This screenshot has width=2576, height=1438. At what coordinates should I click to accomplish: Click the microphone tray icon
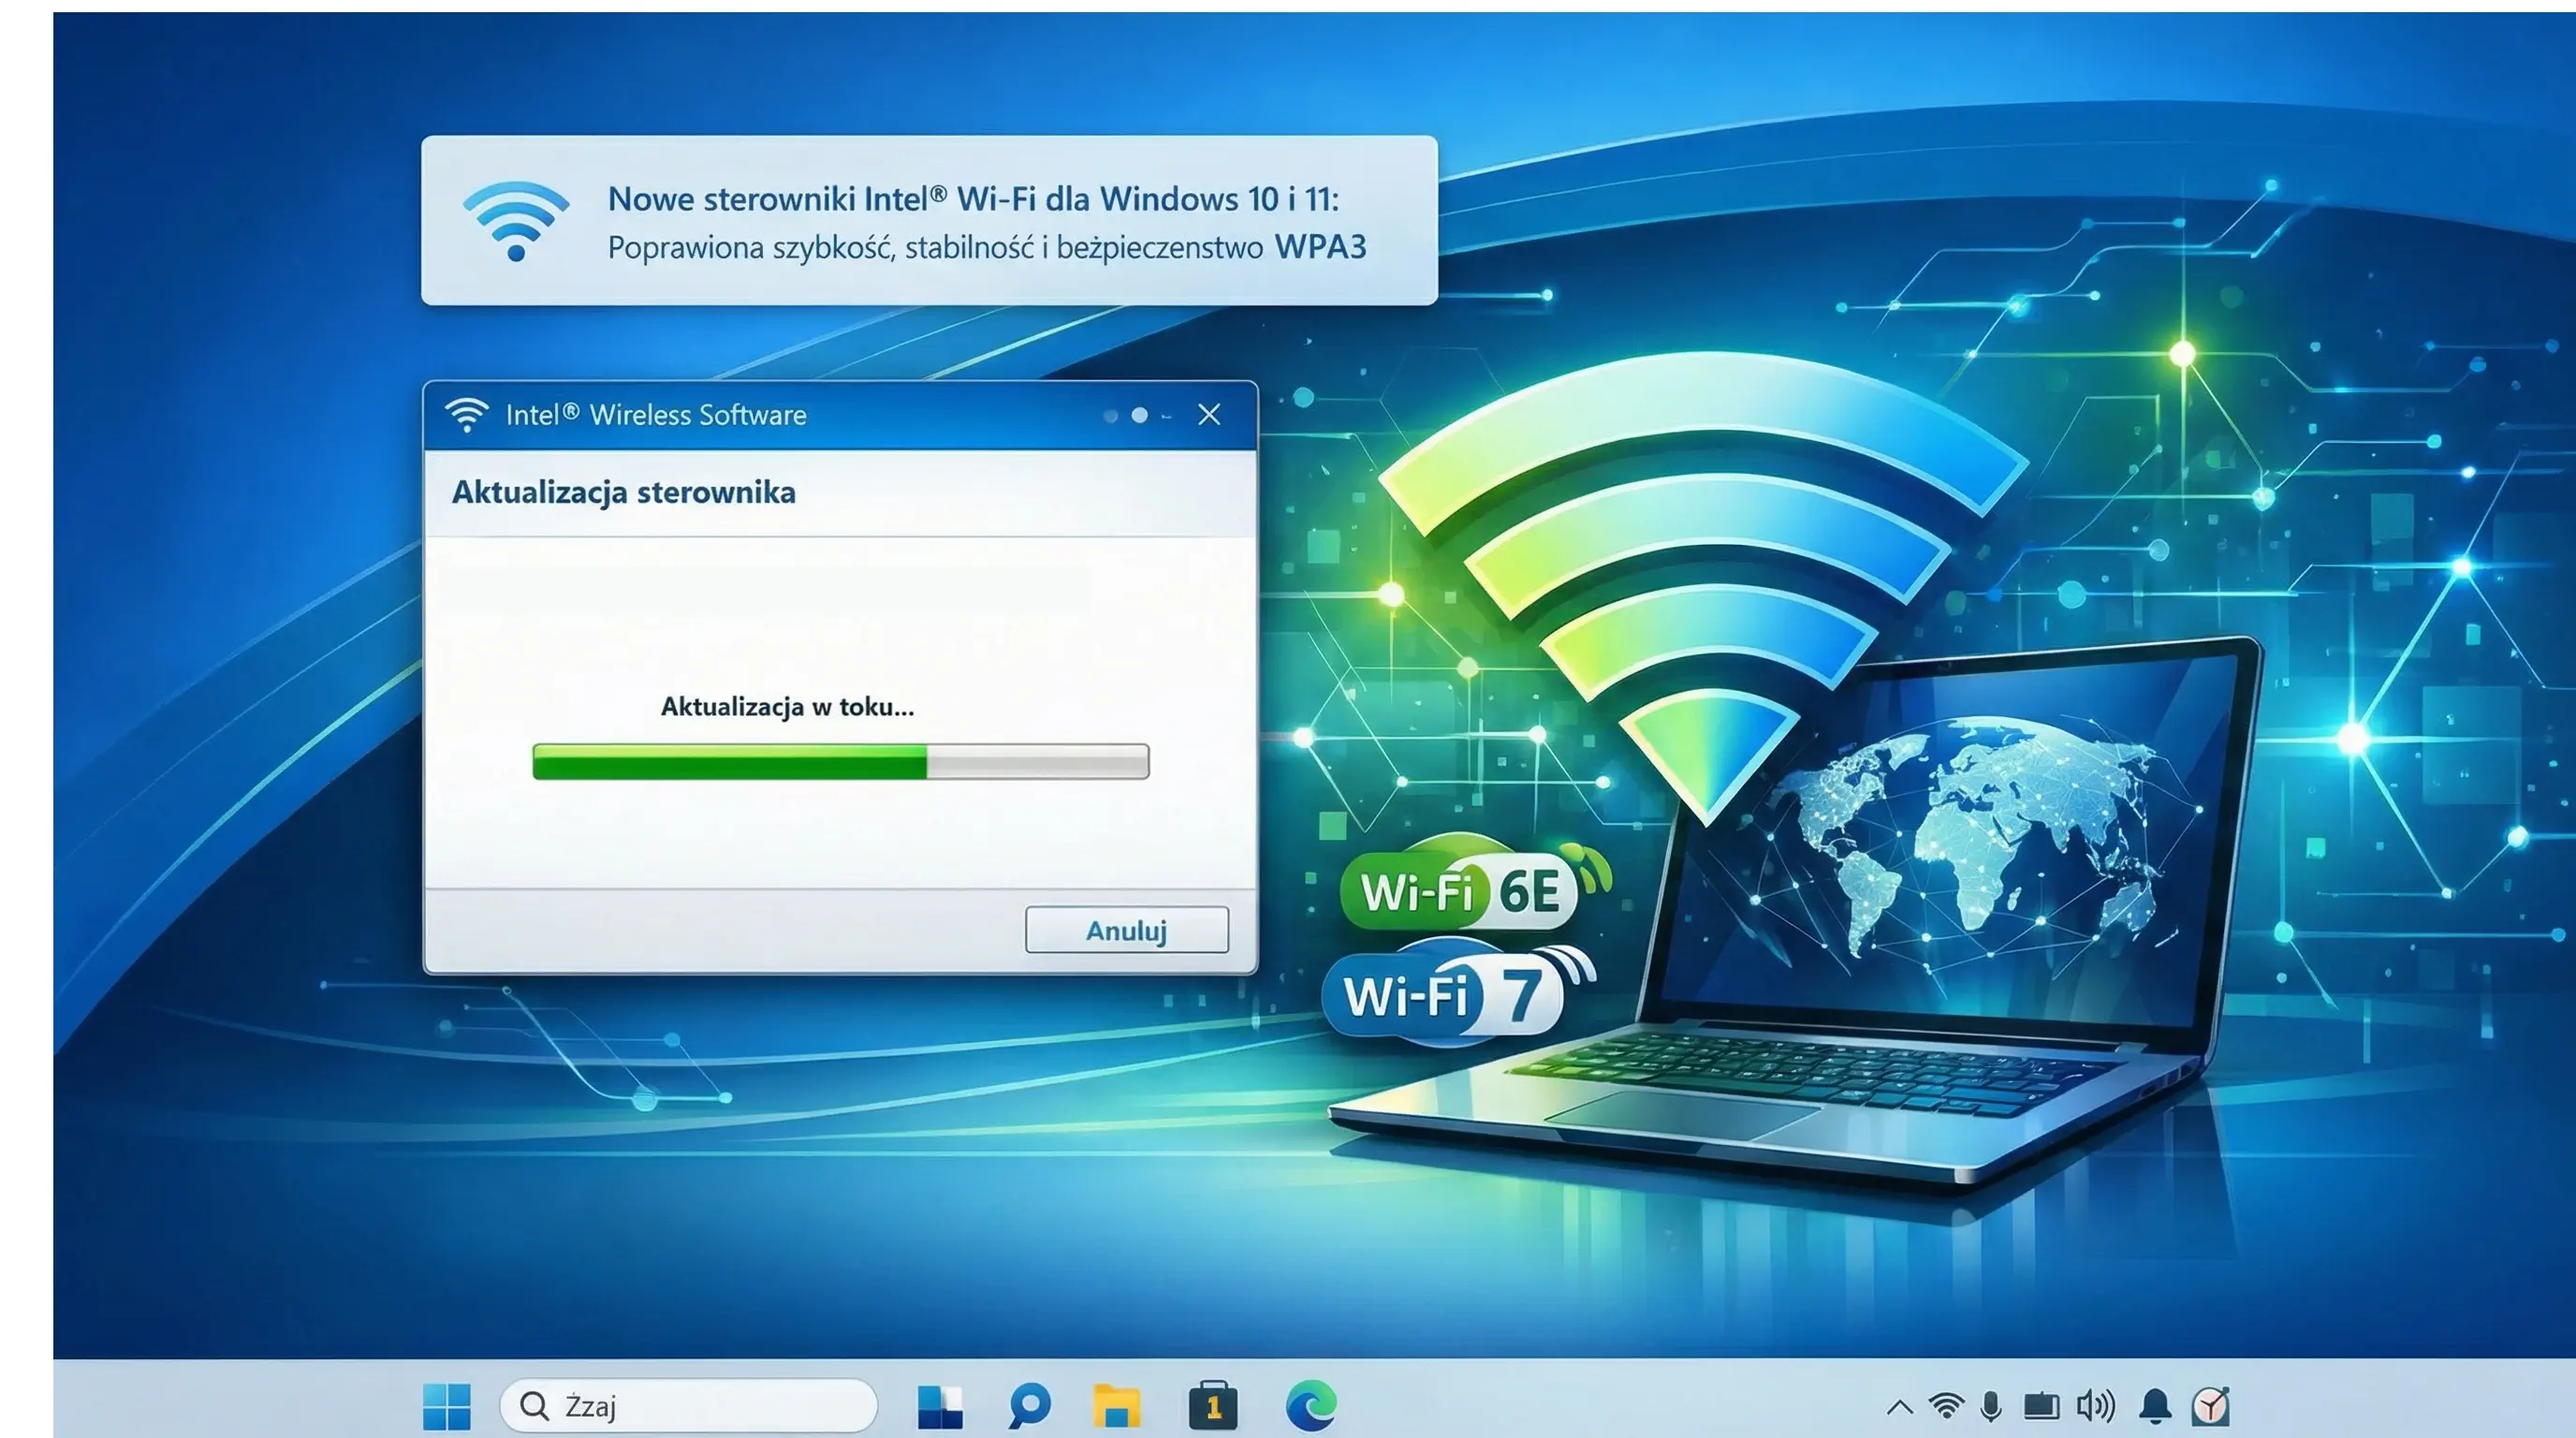(1990, 1406)
